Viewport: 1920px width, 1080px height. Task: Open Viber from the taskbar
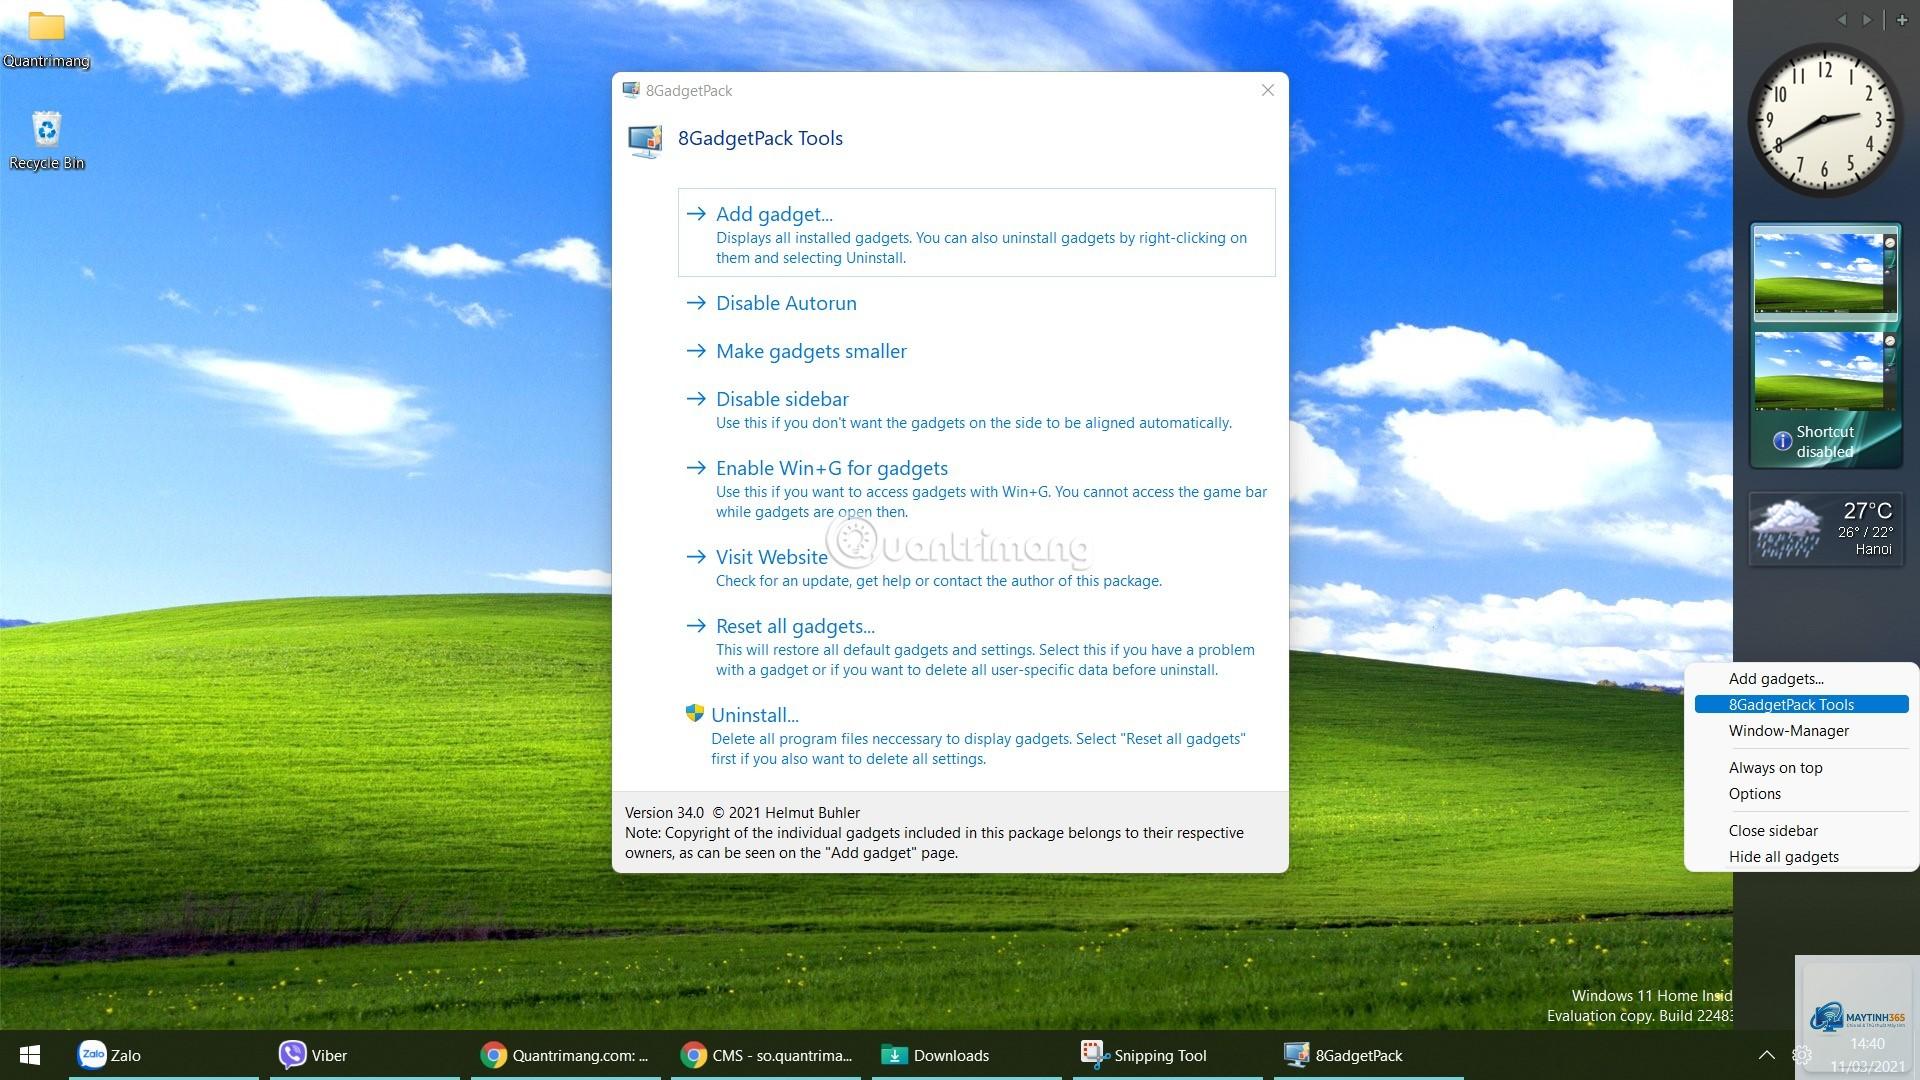(x=365, y=1055)
